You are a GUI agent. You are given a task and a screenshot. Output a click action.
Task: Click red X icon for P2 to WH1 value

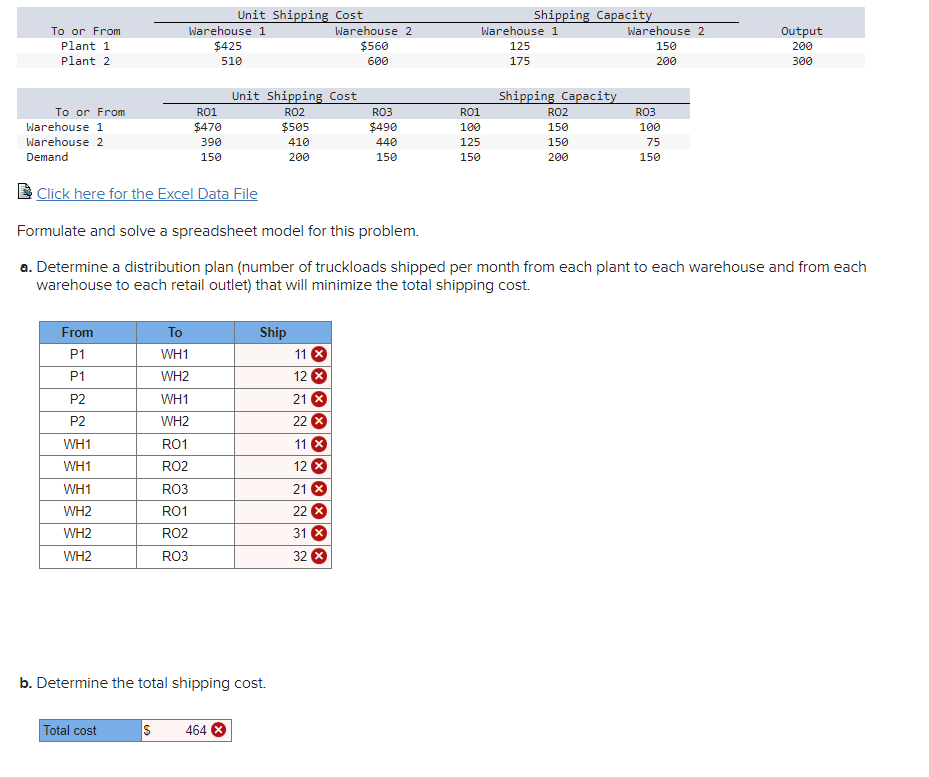pos(318,398)
